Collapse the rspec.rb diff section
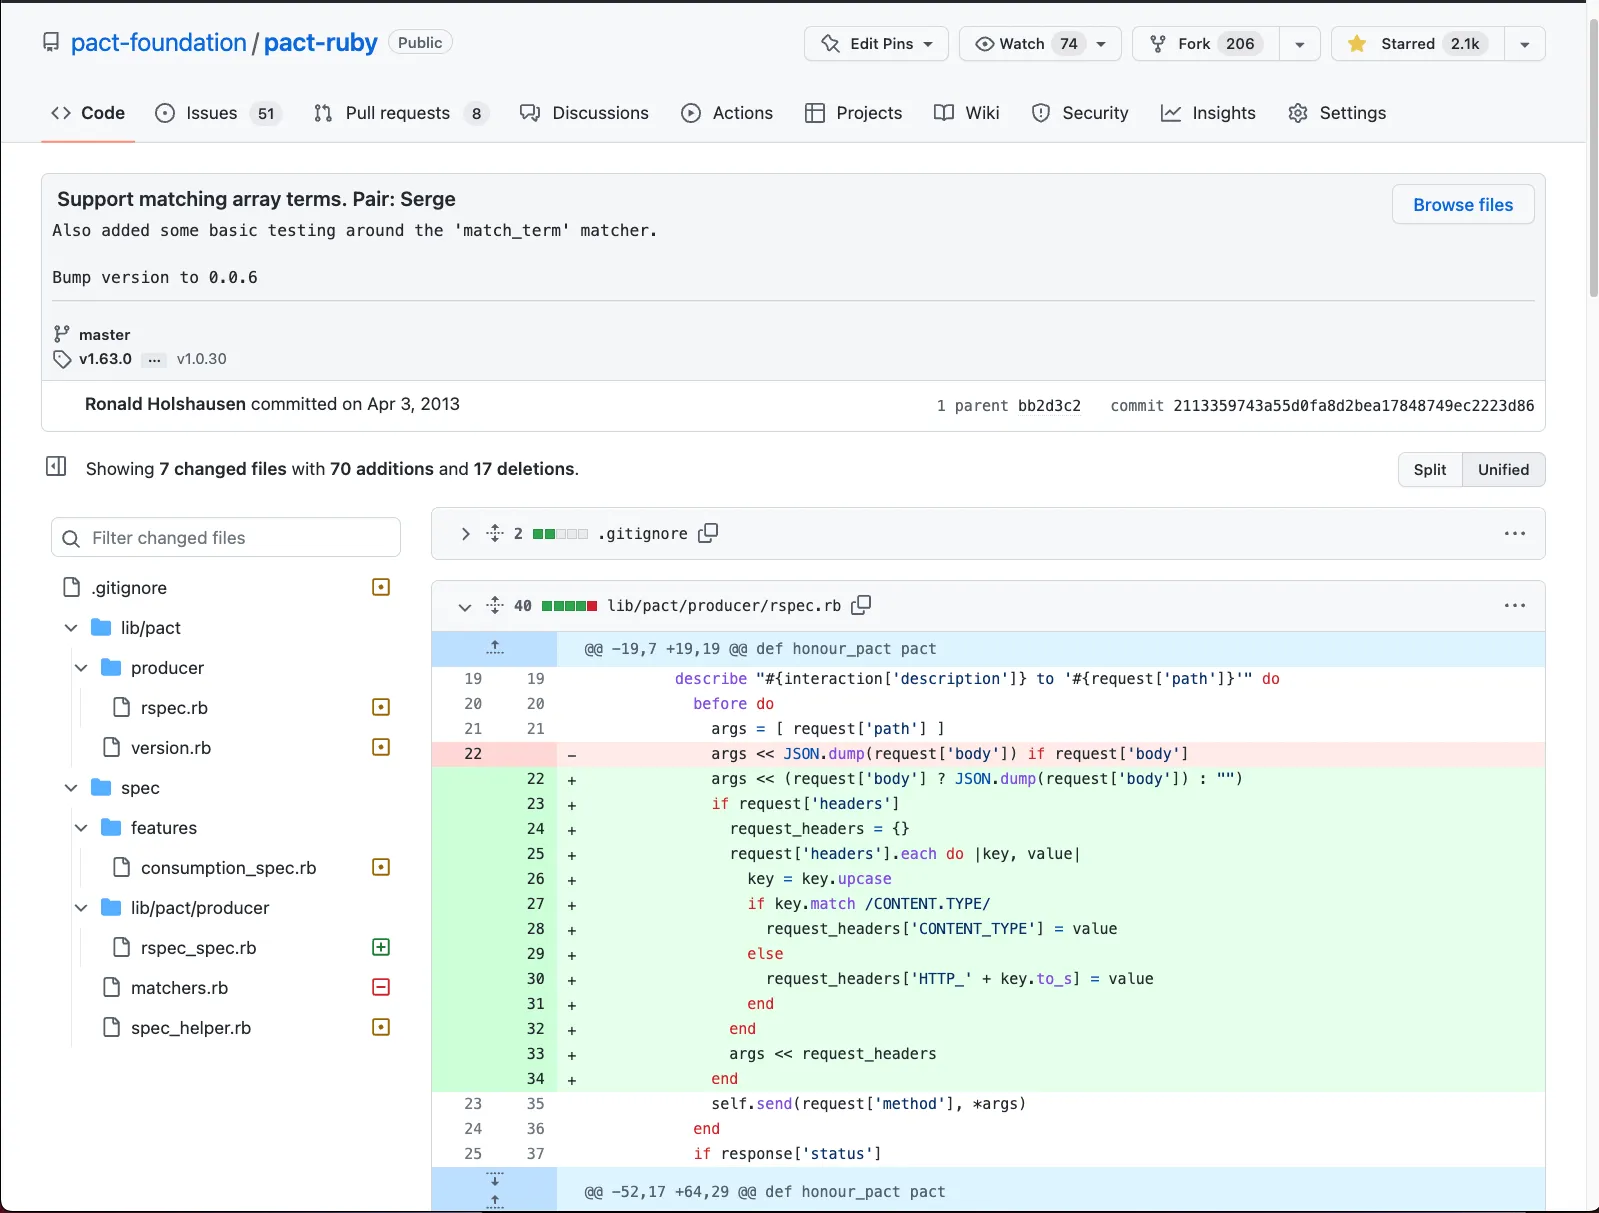 pos(465,606)
